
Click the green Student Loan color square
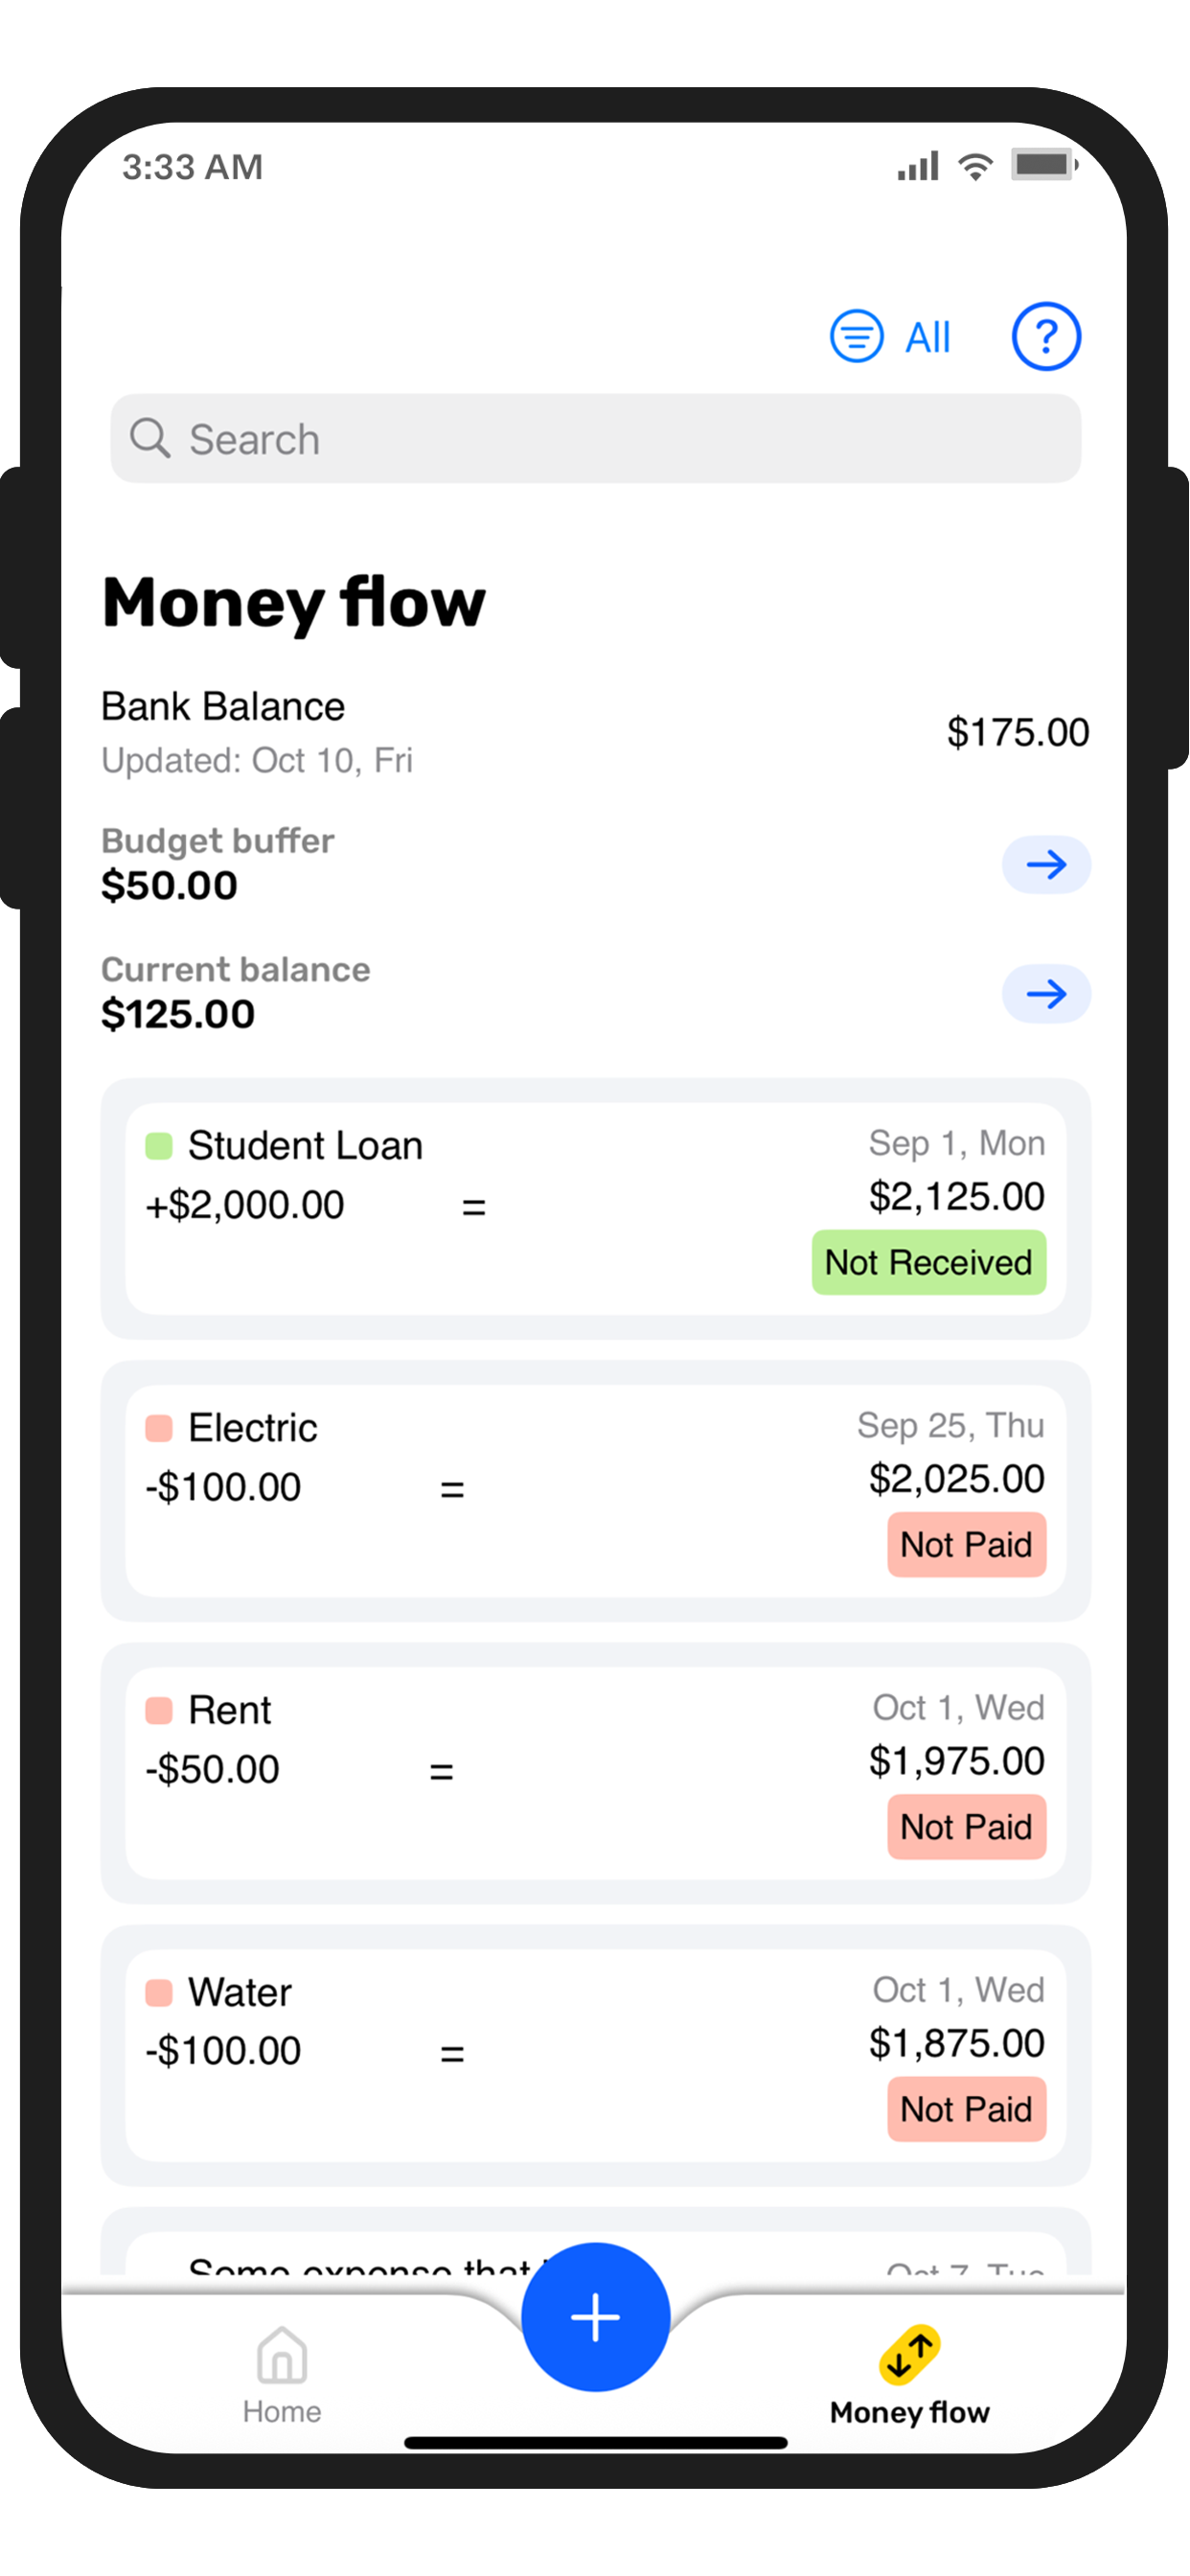159,1145
